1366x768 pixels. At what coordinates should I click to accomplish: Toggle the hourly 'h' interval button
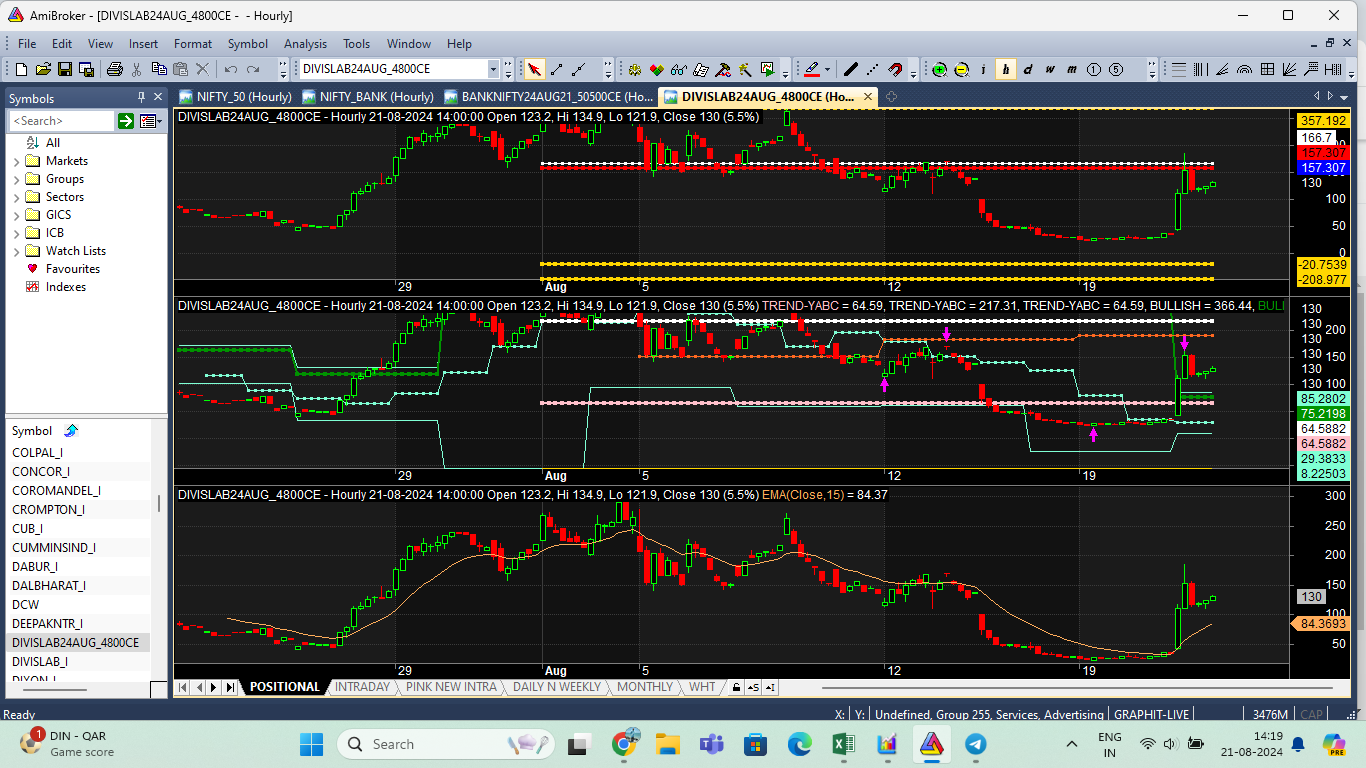(x=1005, y=69)
